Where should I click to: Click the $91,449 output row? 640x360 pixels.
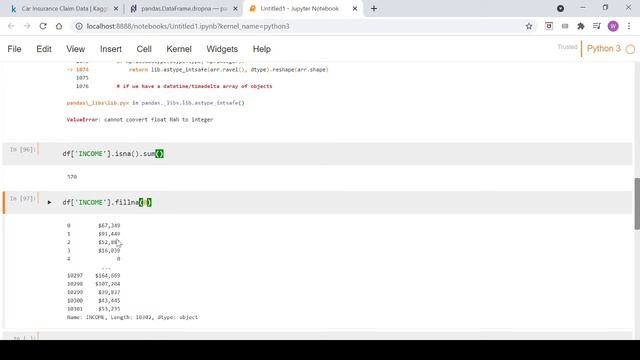click(93, 234)
